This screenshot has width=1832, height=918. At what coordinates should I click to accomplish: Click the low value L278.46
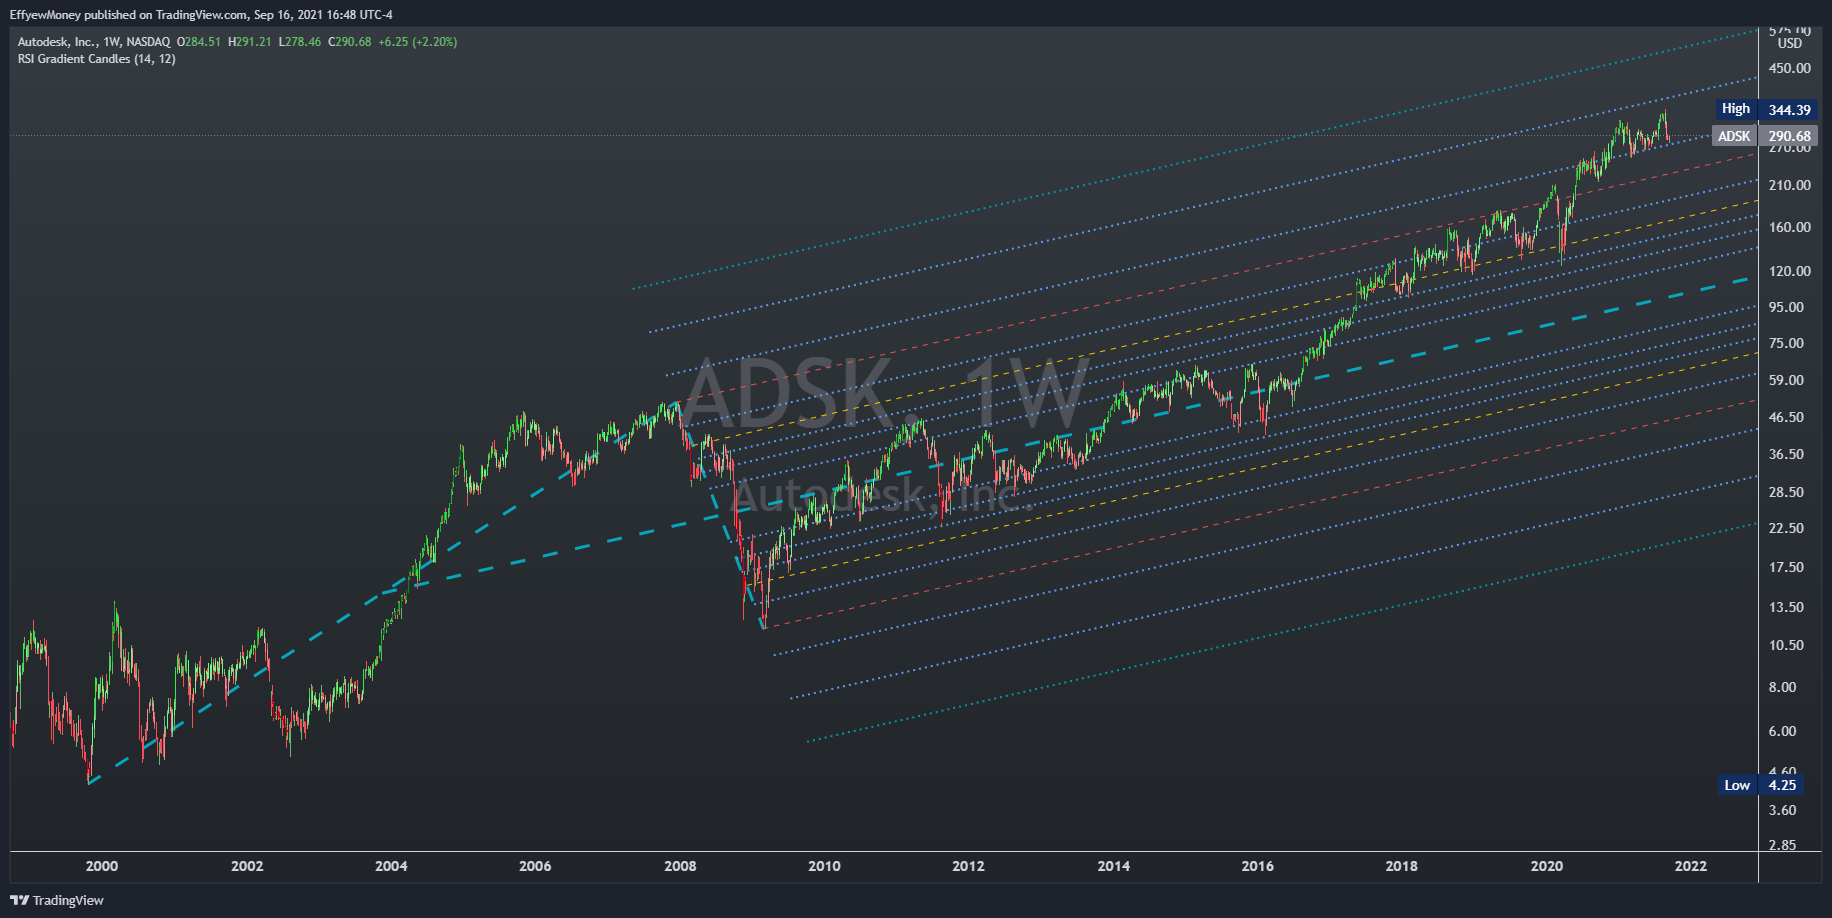[300, 42]
